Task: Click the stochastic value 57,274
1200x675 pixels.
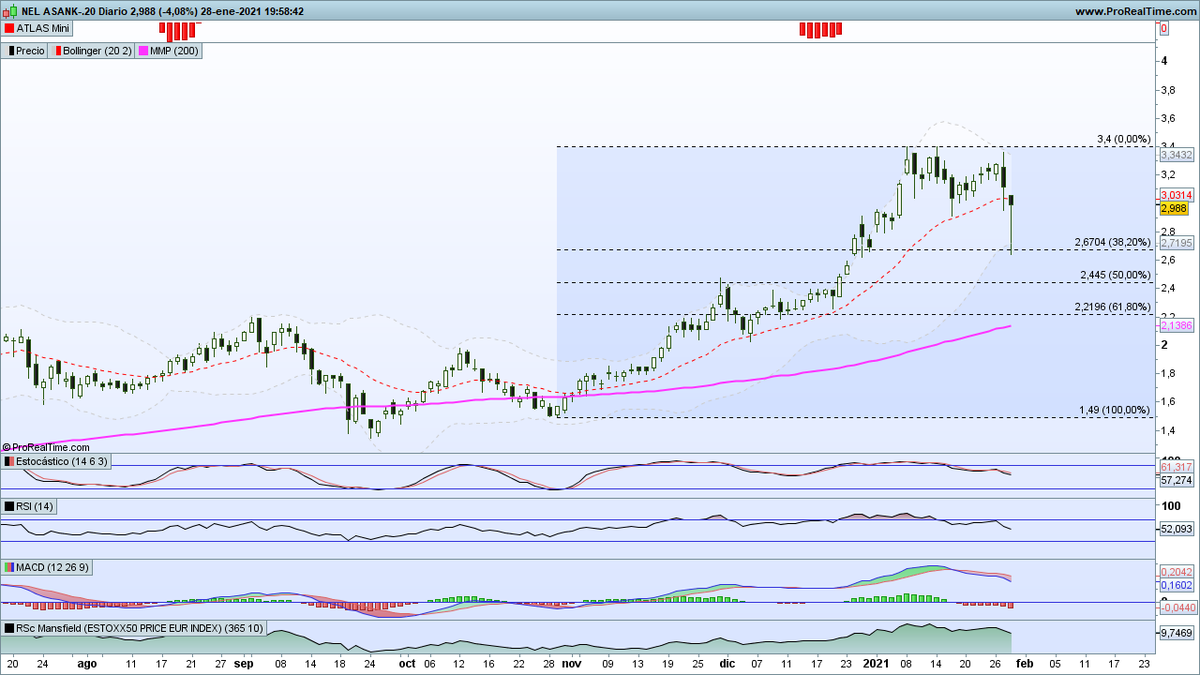Action: coord(1177,481)
